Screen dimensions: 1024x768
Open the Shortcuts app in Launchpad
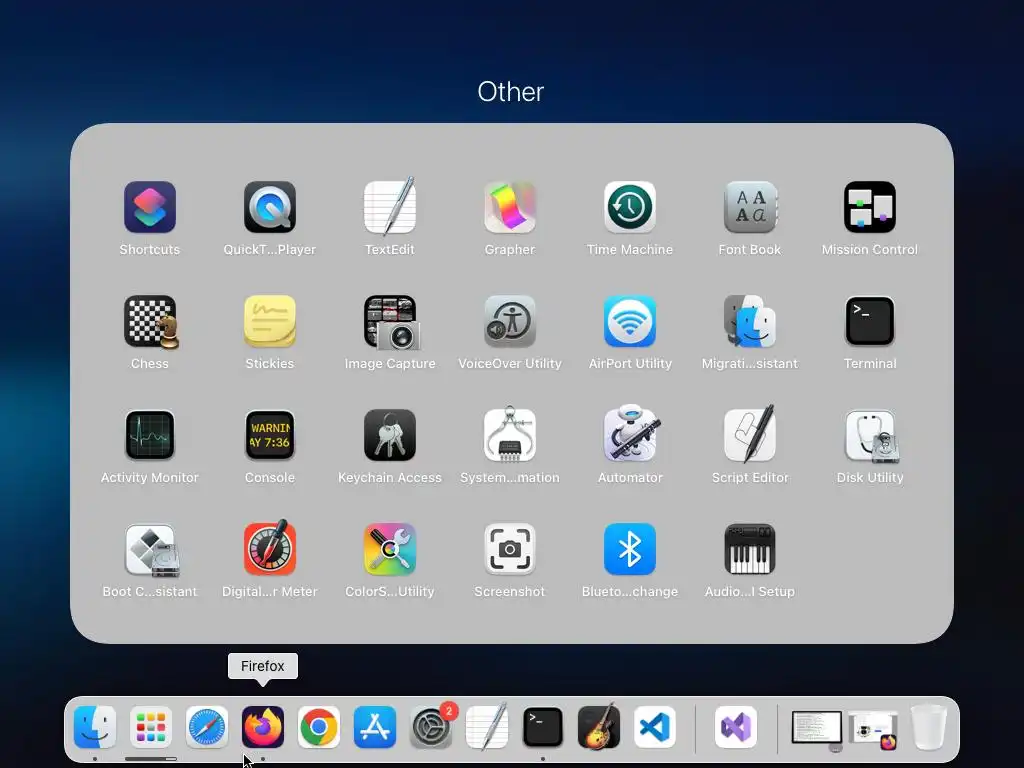point(150,208)
